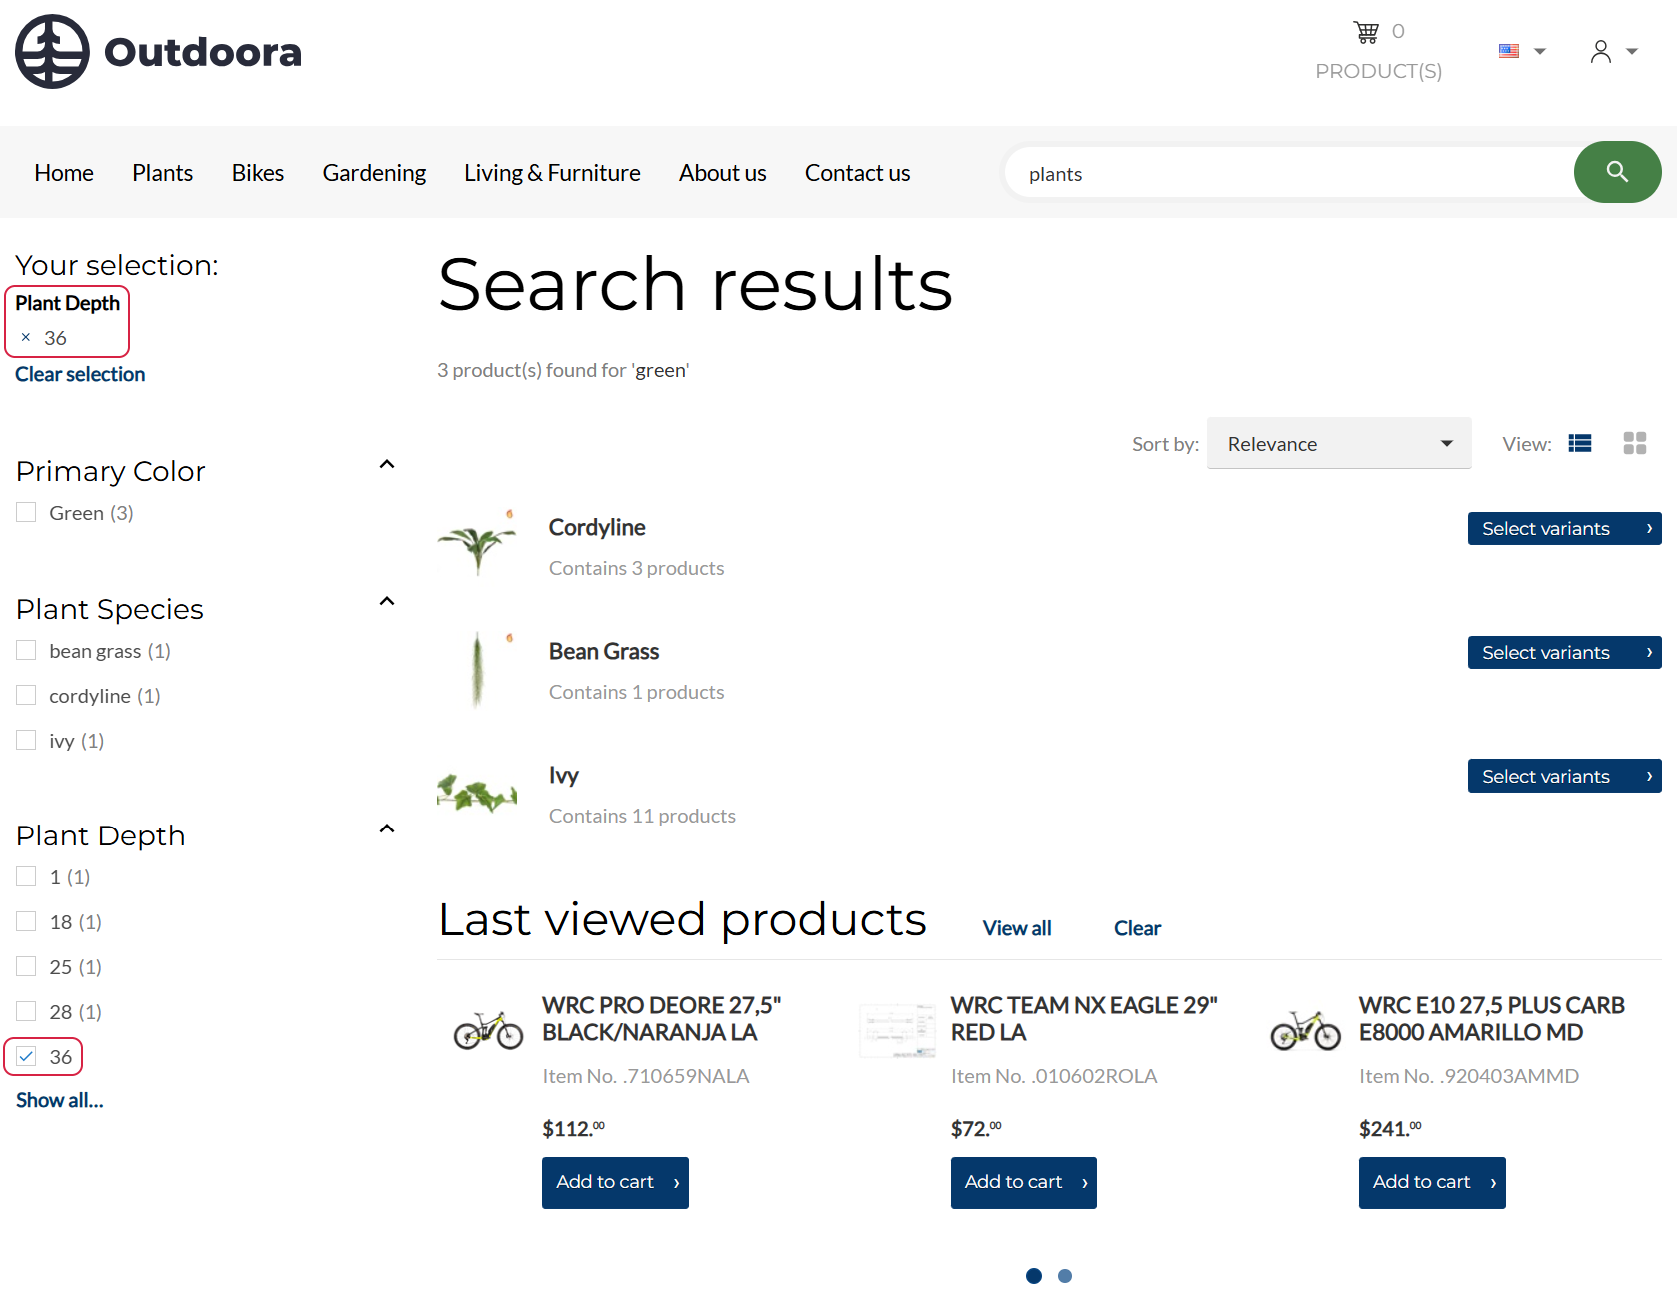Collapse the Plant Depth filter section
Viewport: 1677px width, 1301px height.
pos(387,828)
